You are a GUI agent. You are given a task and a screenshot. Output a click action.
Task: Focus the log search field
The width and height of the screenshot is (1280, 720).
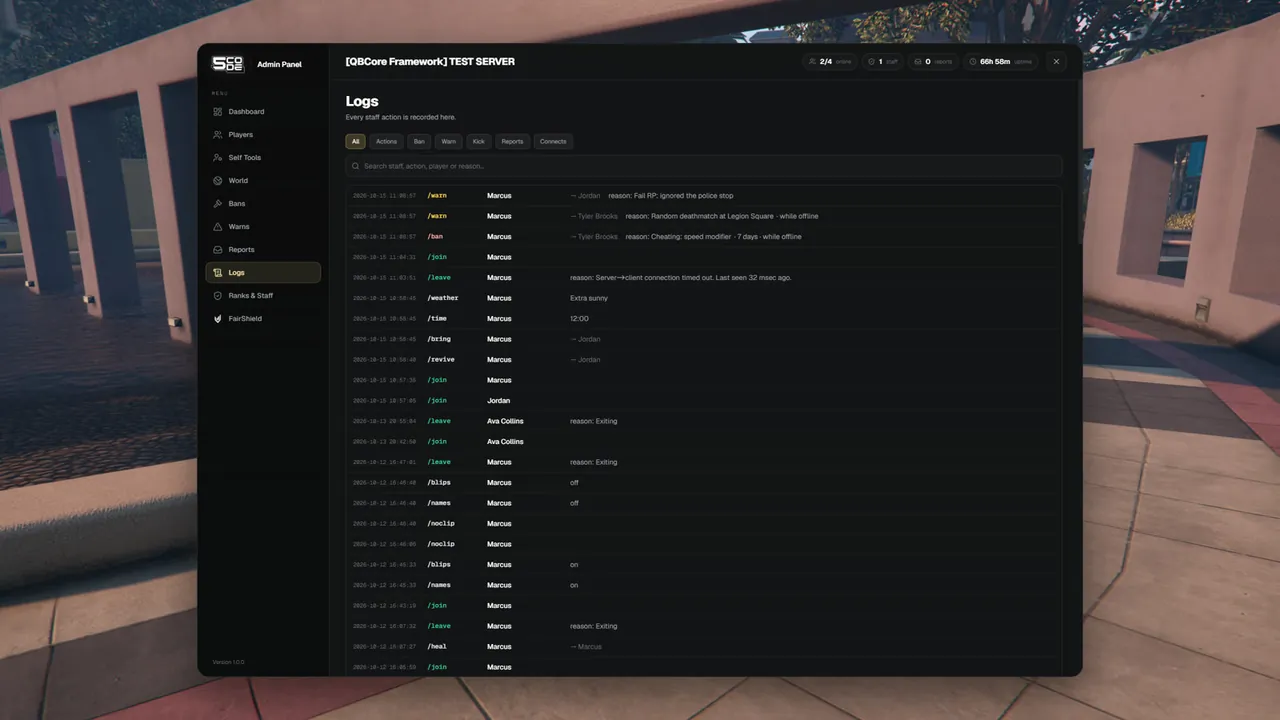703,166
